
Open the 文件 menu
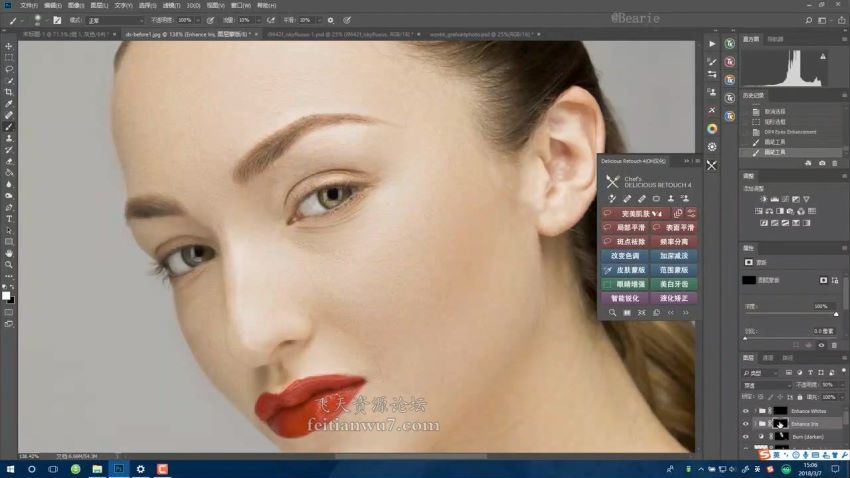(x=28, y=5)
